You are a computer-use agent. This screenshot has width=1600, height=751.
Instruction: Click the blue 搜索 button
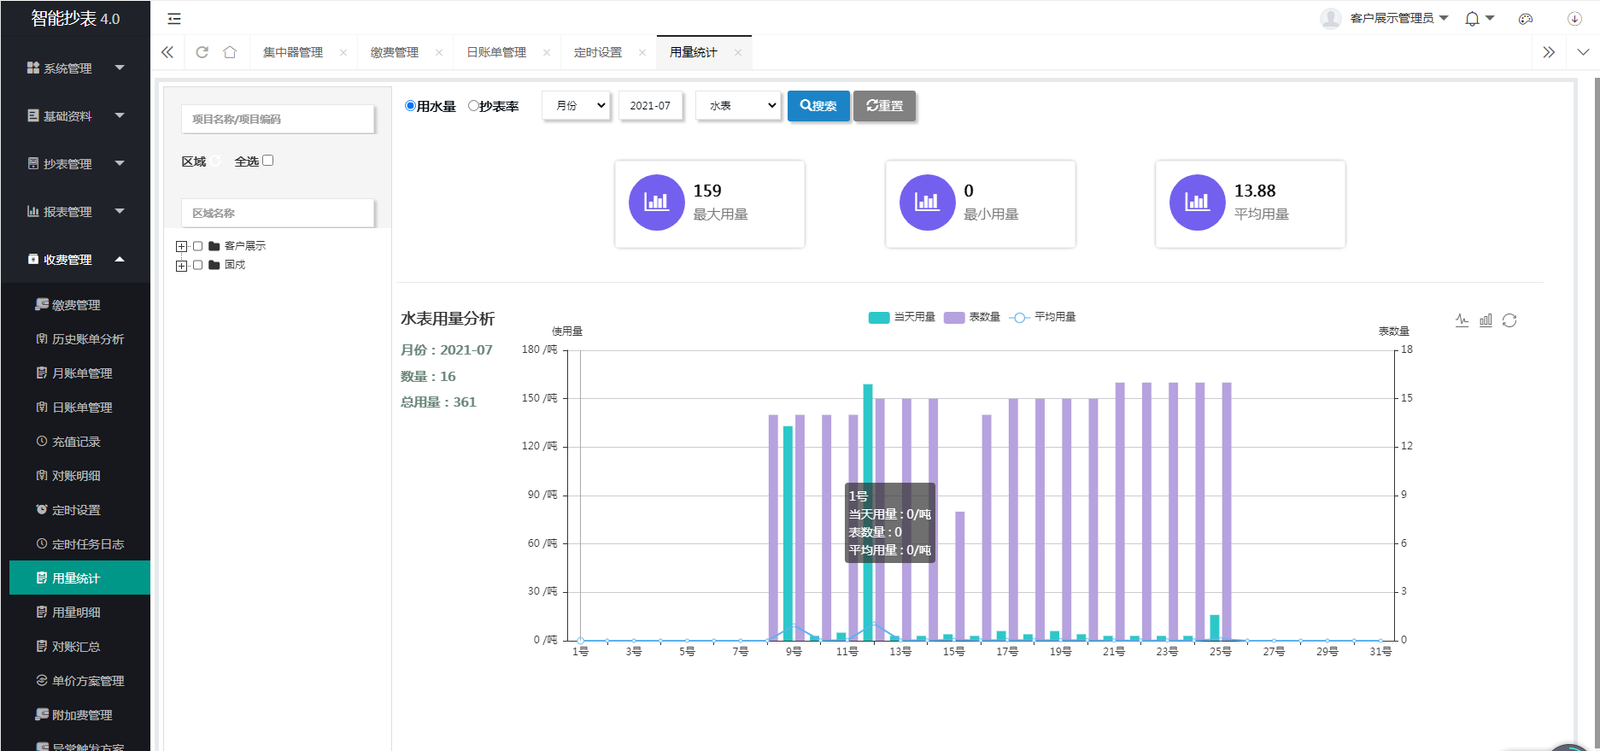tap(818, 106)
